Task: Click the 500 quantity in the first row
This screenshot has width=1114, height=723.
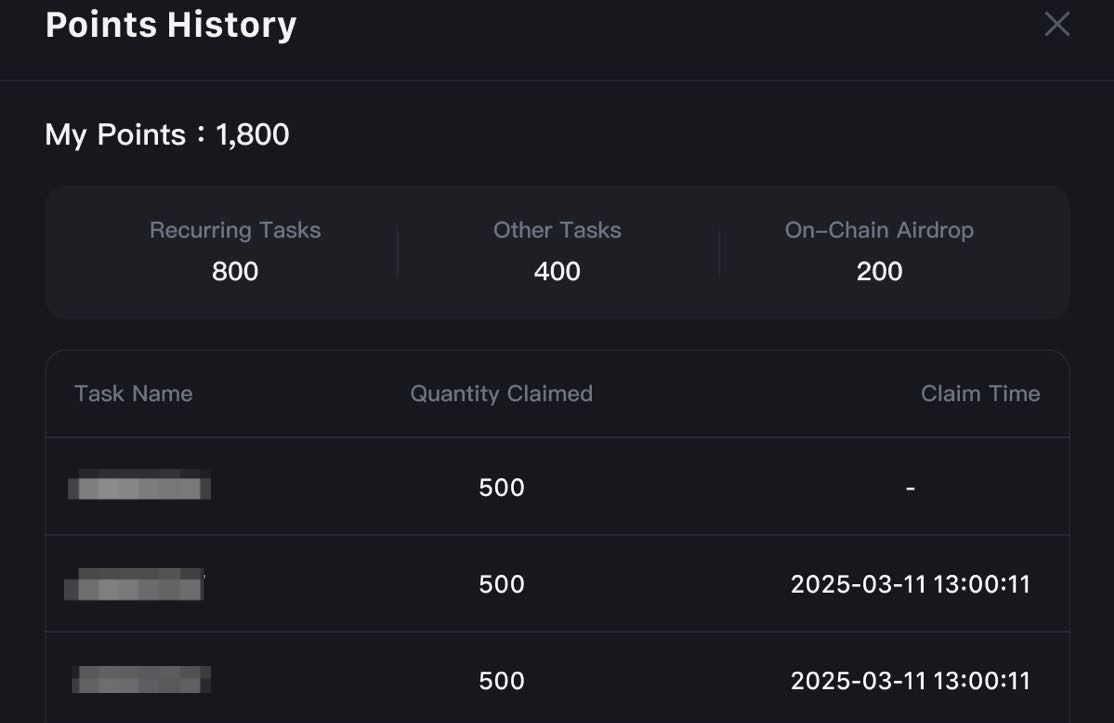Action: (501, 487)
